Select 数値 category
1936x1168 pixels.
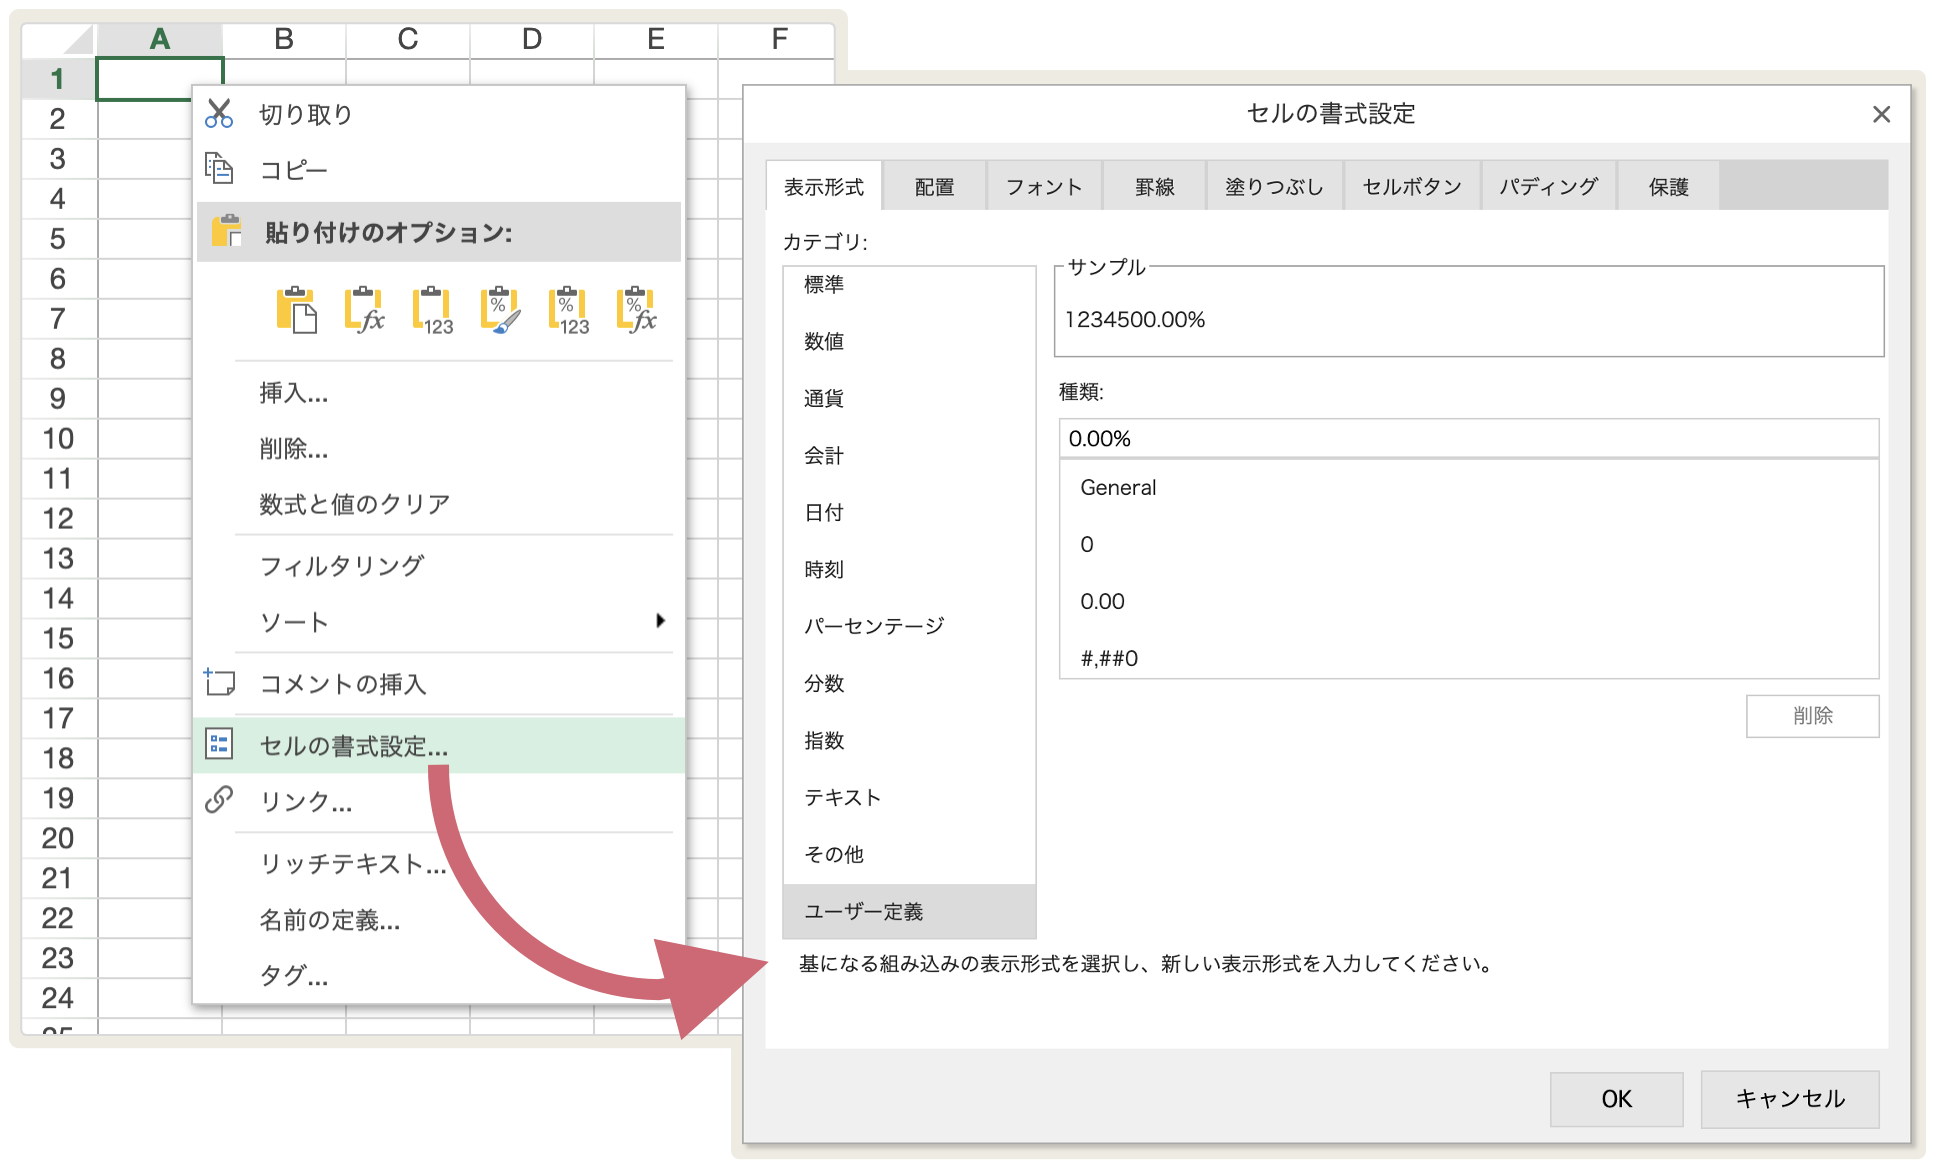pos(909,341)
